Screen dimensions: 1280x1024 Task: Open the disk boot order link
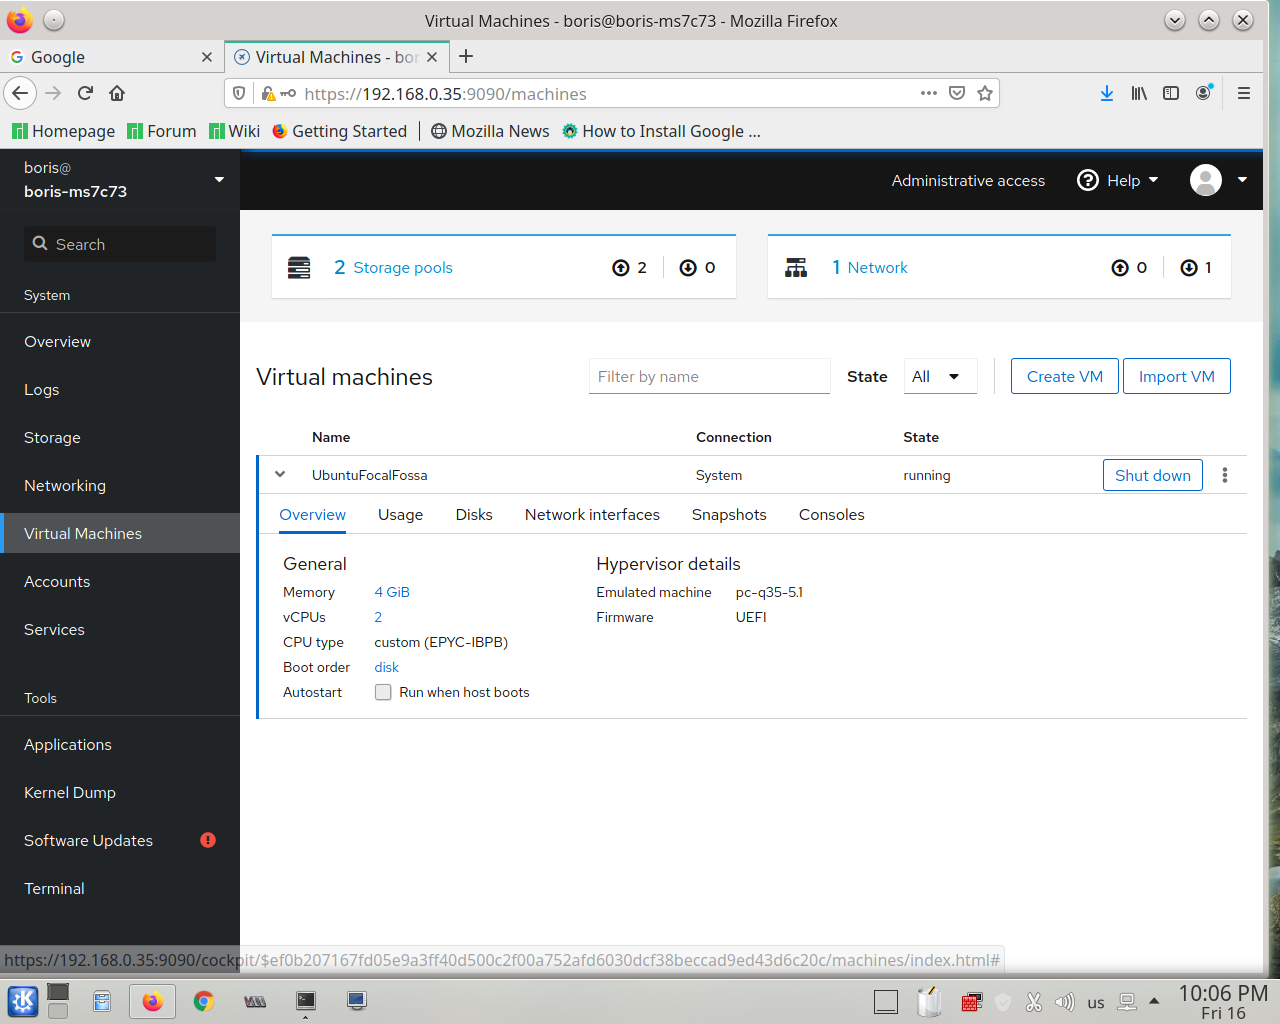(386, 667)
